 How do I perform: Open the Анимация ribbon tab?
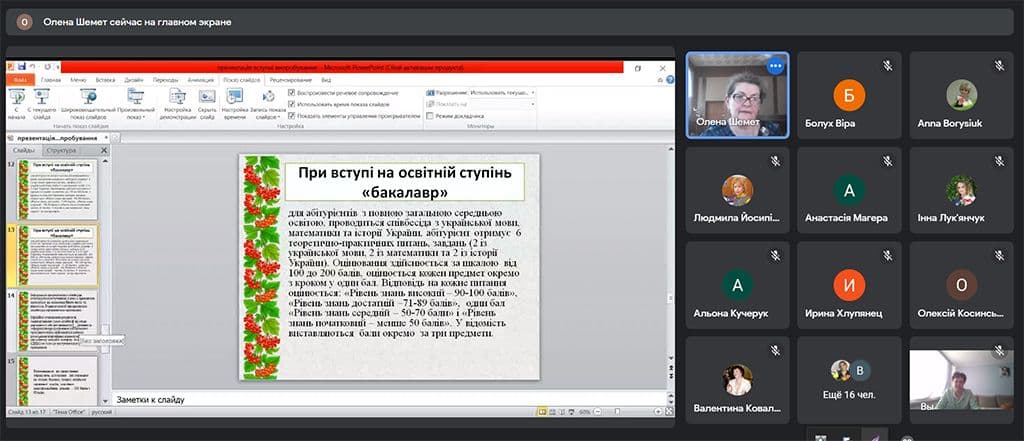[200, 80]
